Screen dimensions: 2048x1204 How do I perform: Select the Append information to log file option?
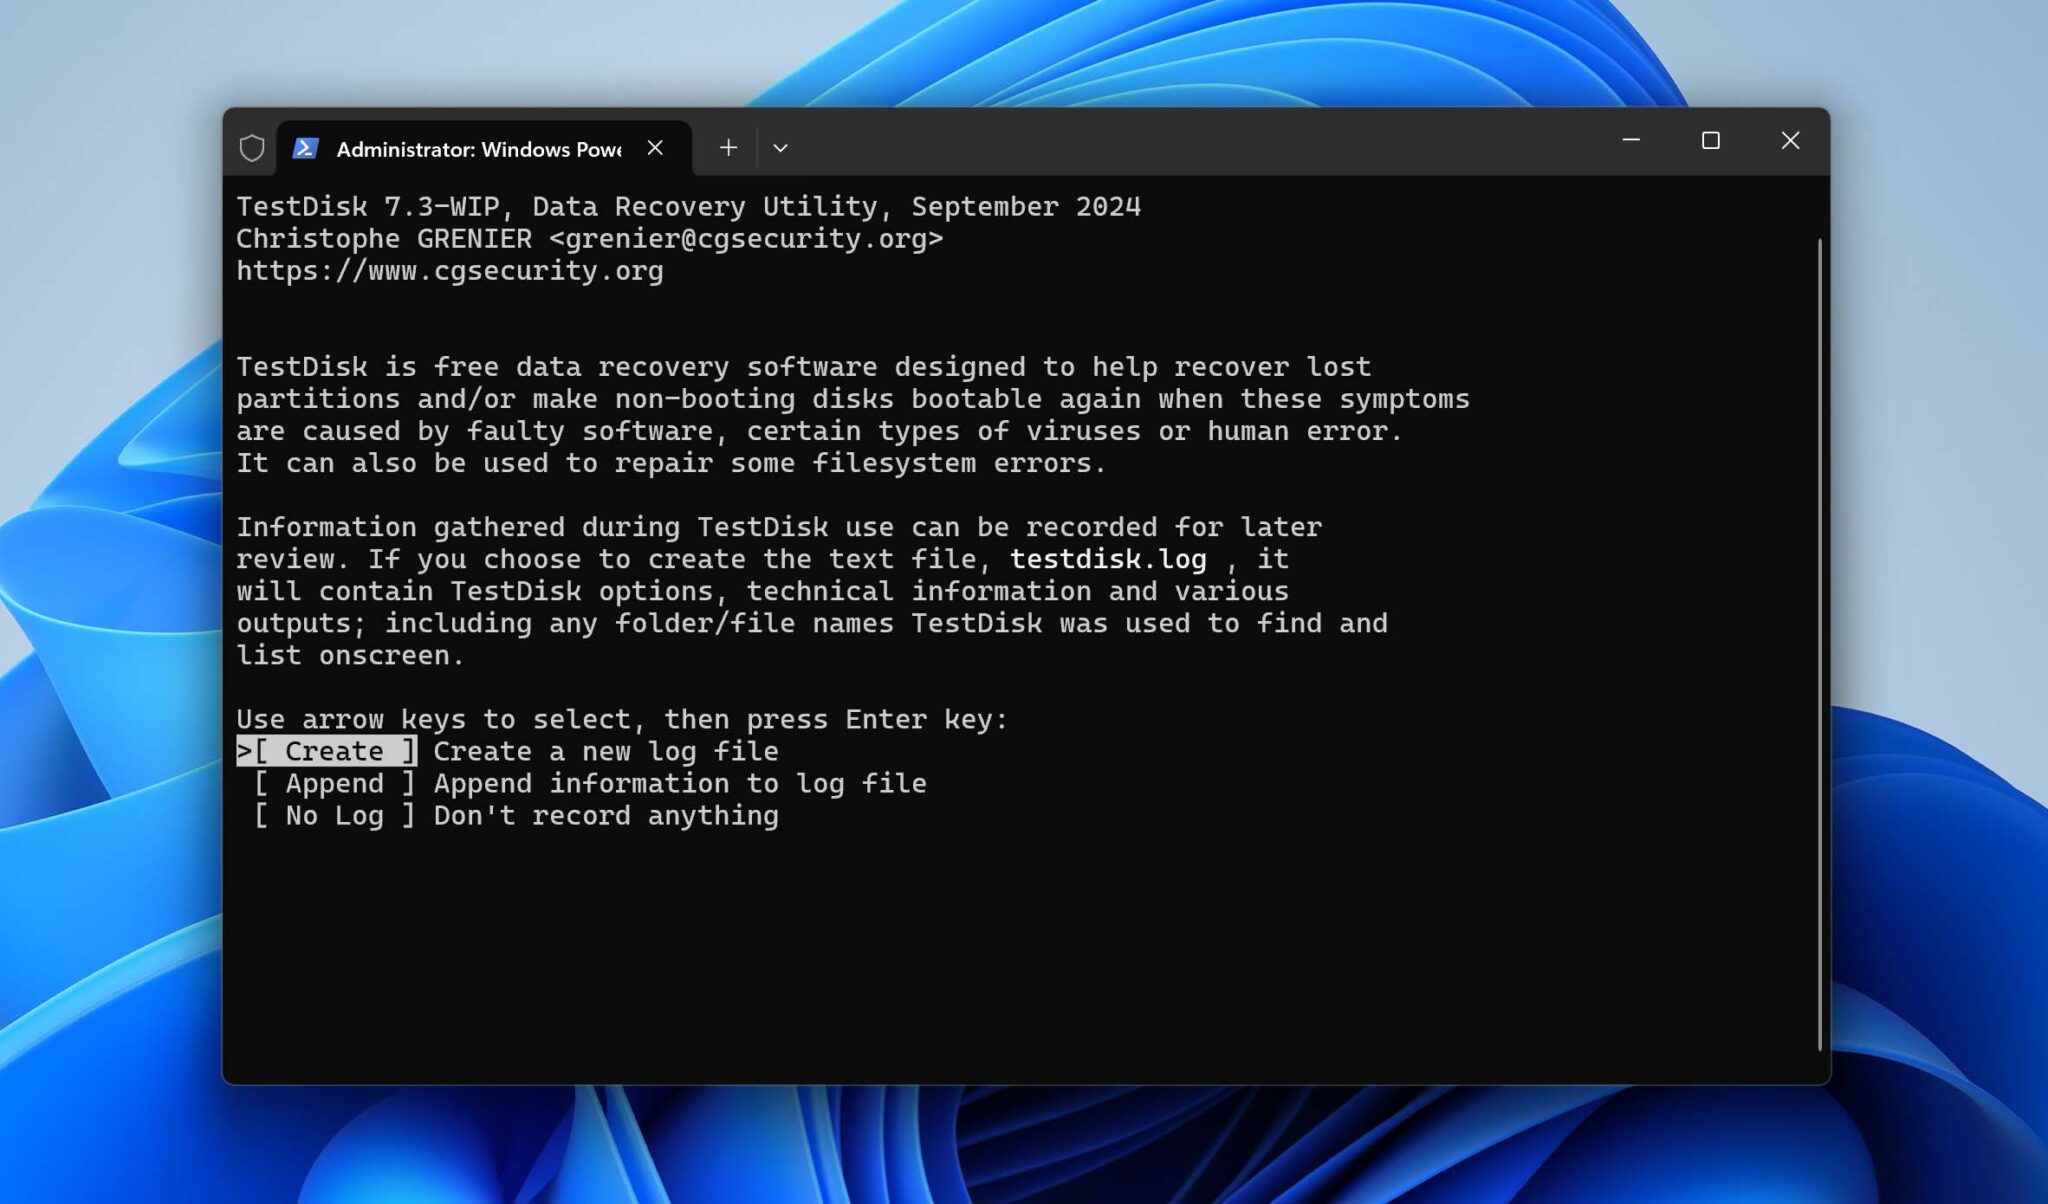click(333, 783)
